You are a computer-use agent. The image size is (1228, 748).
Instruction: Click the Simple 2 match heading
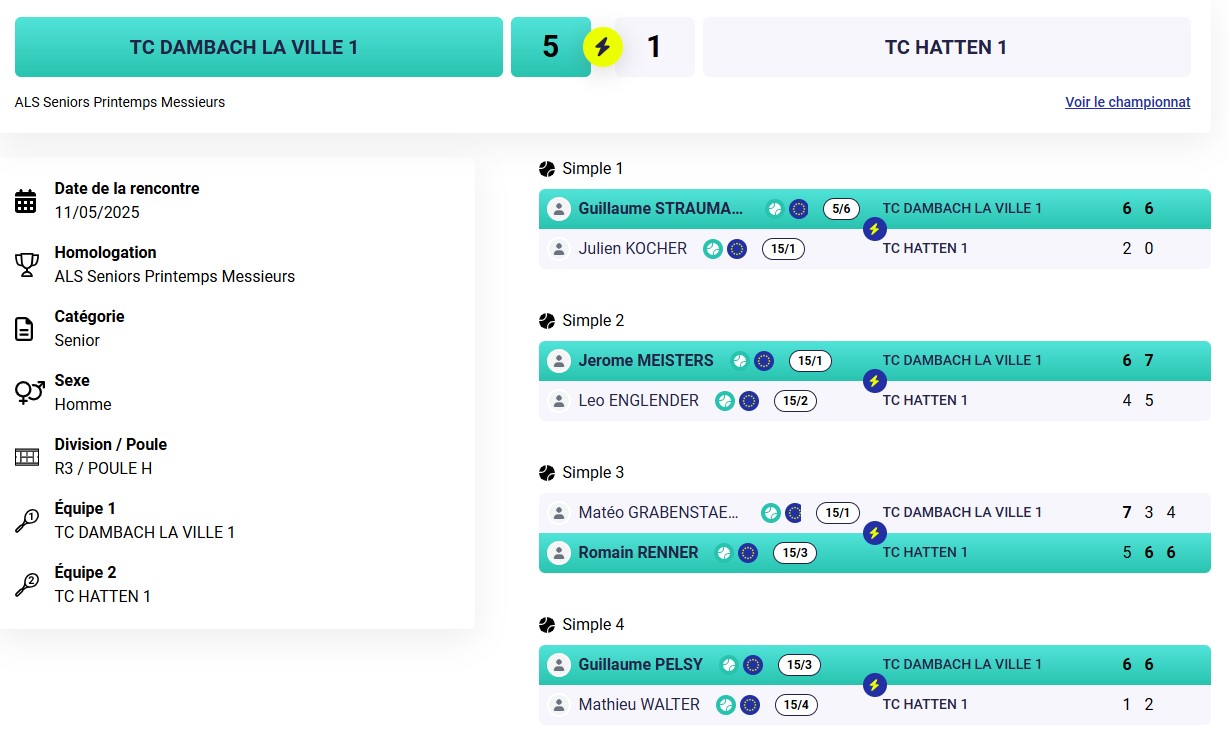pyautogui.click(x=593, y=321)
